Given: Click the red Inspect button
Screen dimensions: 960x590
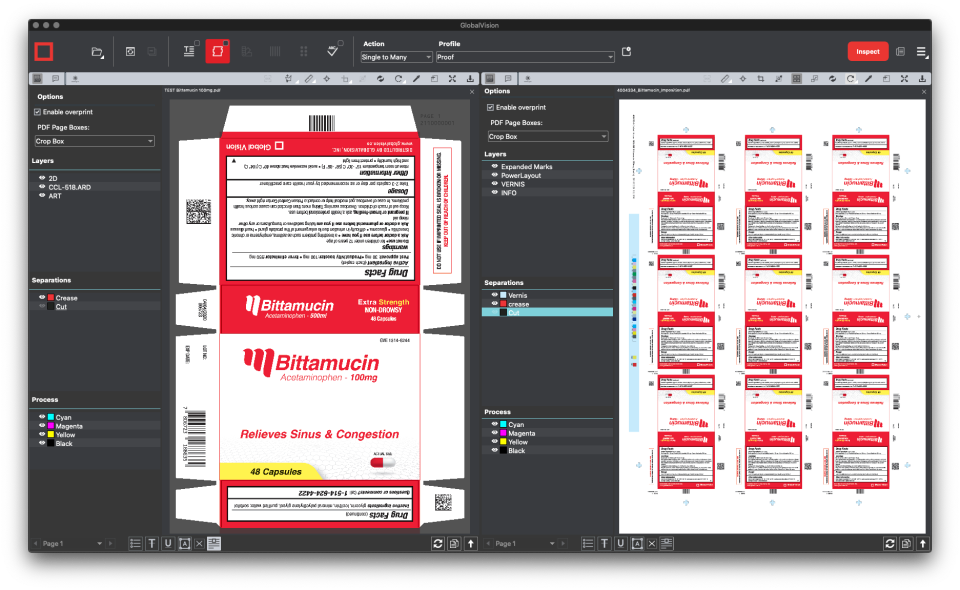Looking at the screenshot, I should [x=866, y=51].
